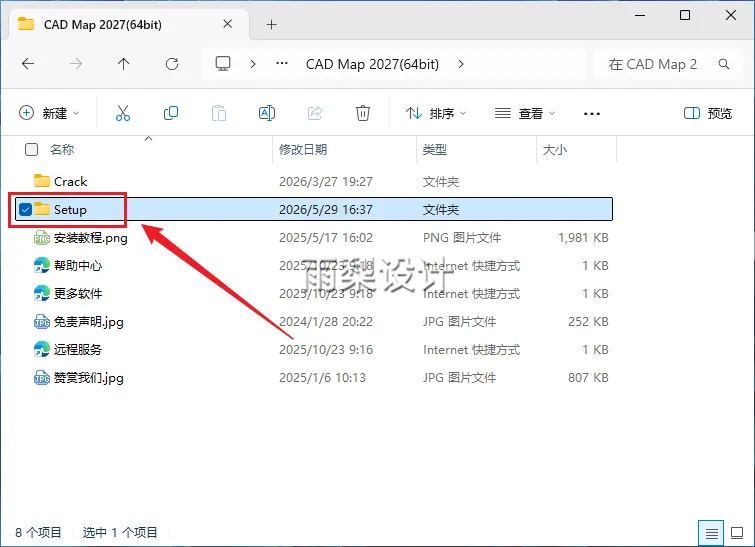
Task: Select the file name 安装教程.png
Action: pos(91,238)
